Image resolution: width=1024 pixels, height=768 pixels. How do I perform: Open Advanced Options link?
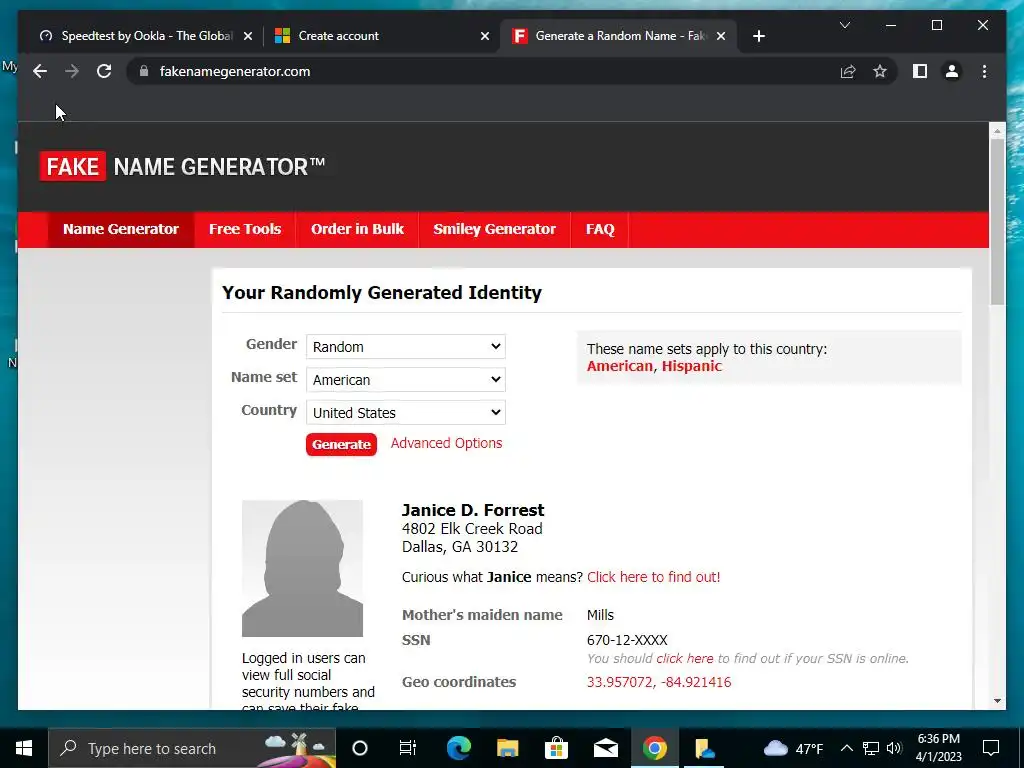pyautogui.click(x=446, y=443)
